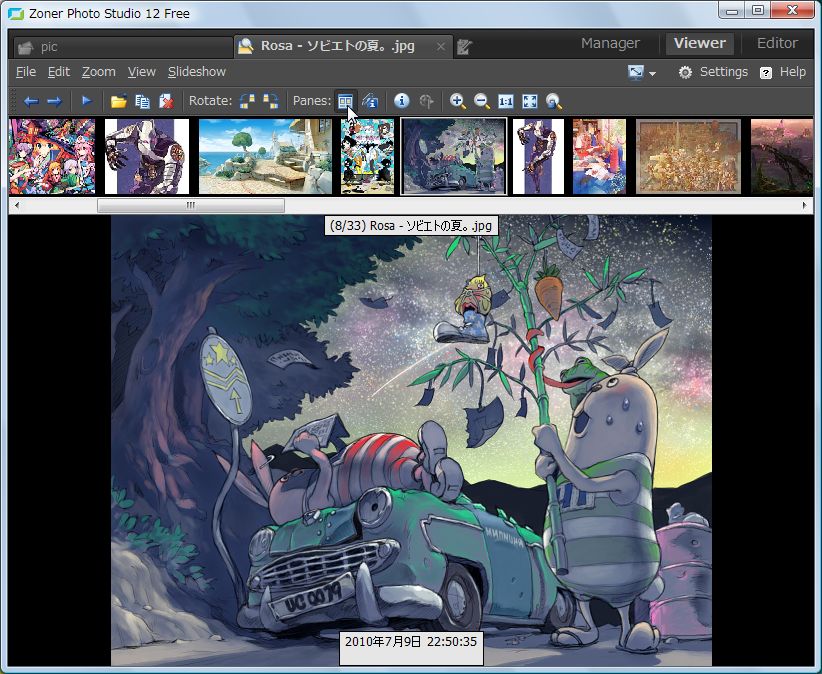Click the Help question mark icon
The width and height of the screenshot is (822, 674).
pos(766,73)
